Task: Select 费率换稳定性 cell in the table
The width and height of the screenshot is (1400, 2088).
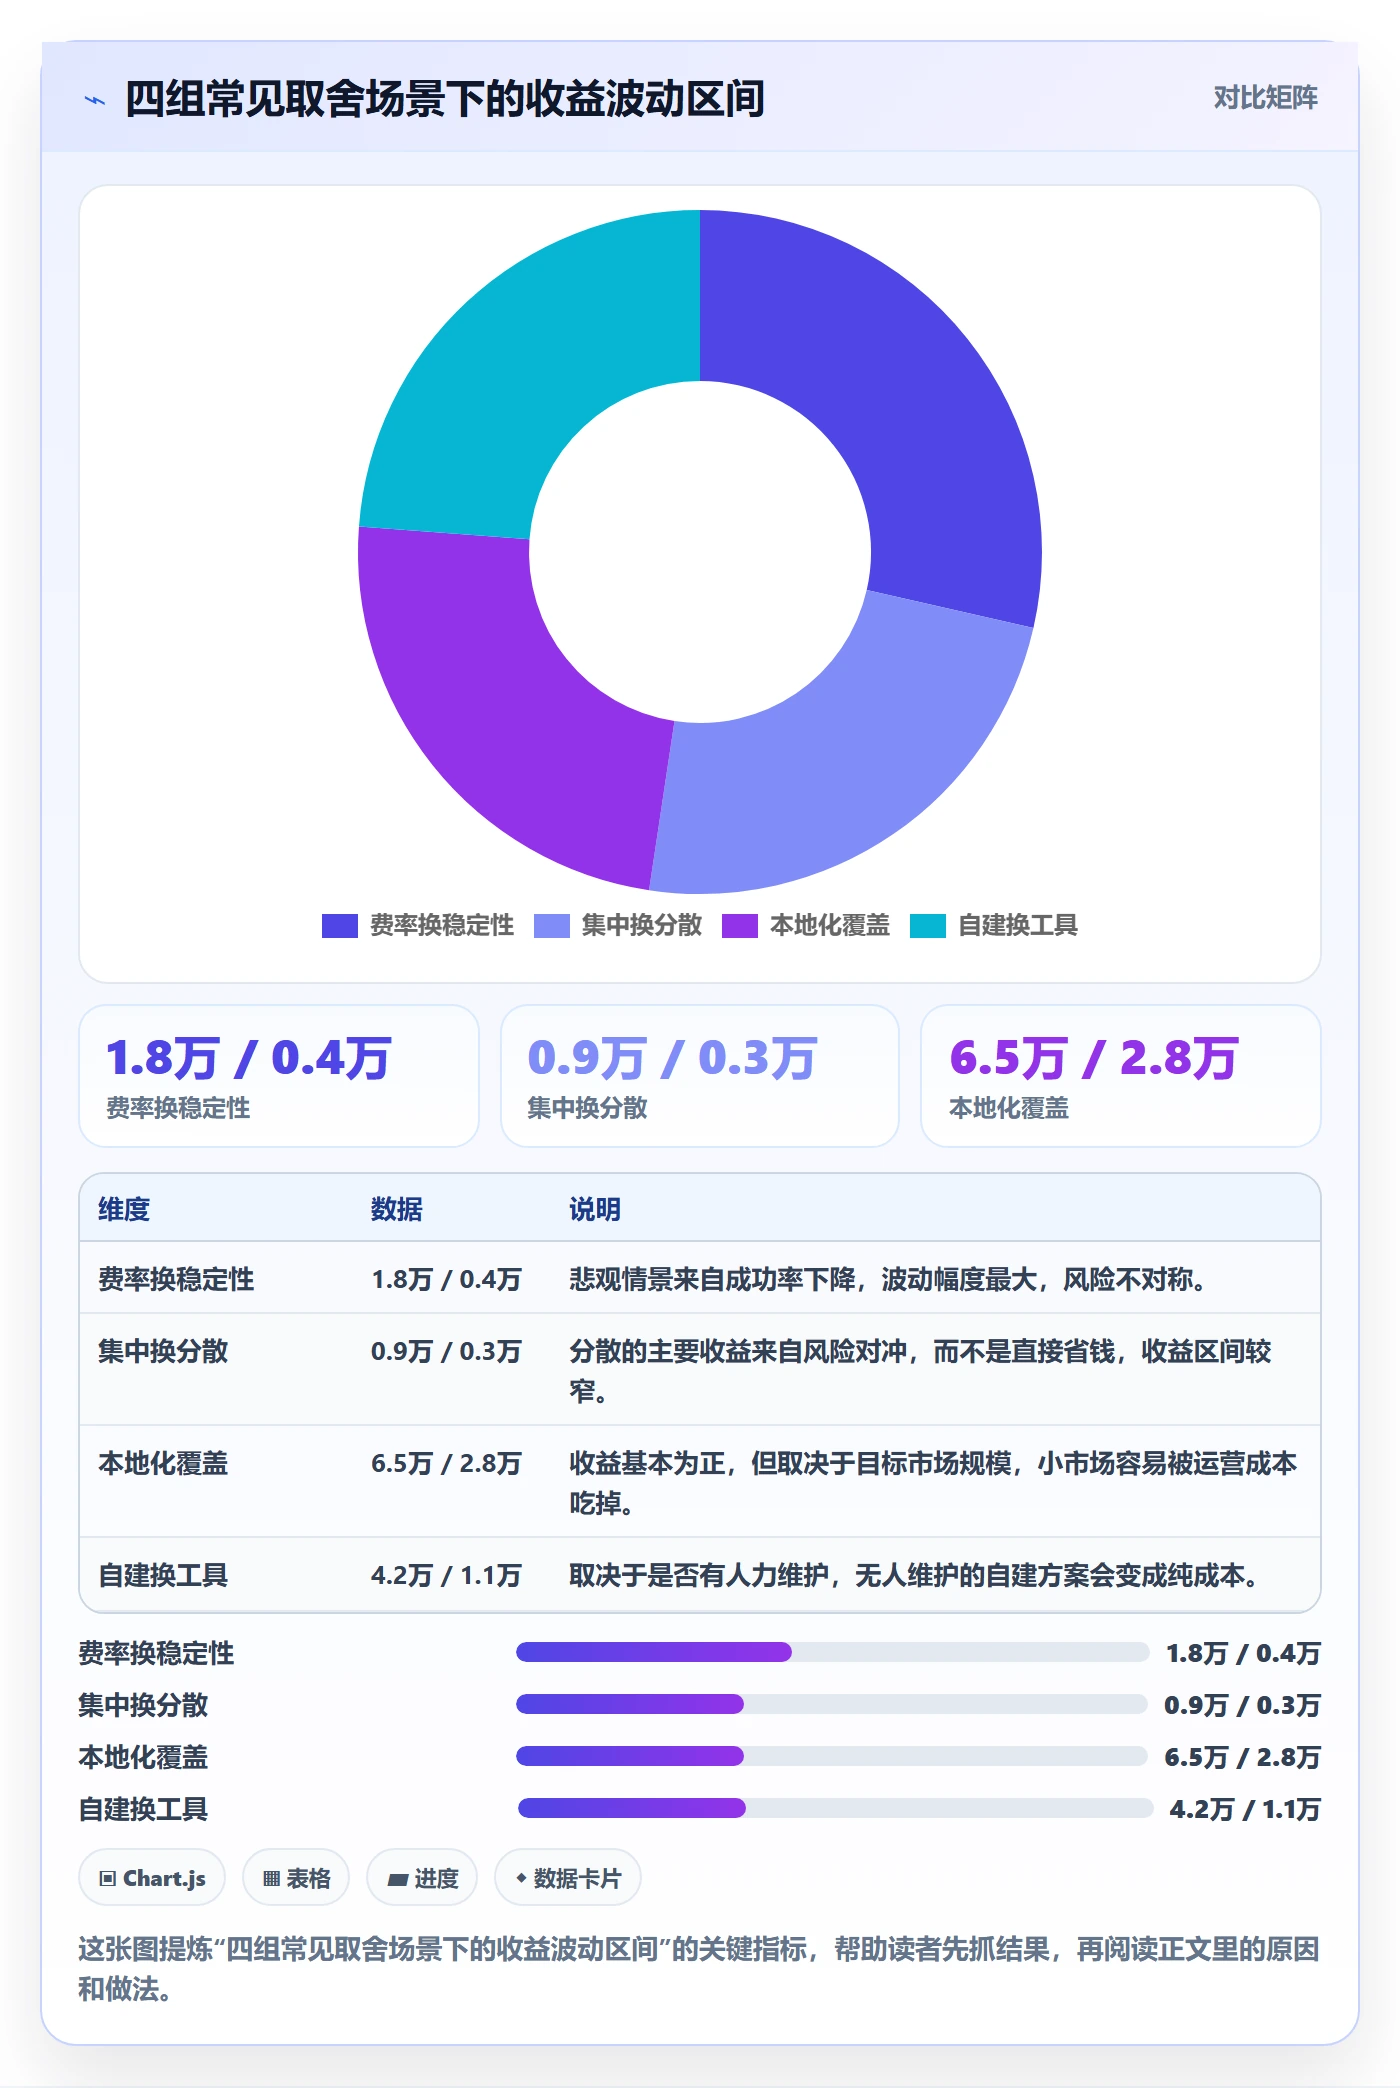Action: click(x=176, y=1279)
